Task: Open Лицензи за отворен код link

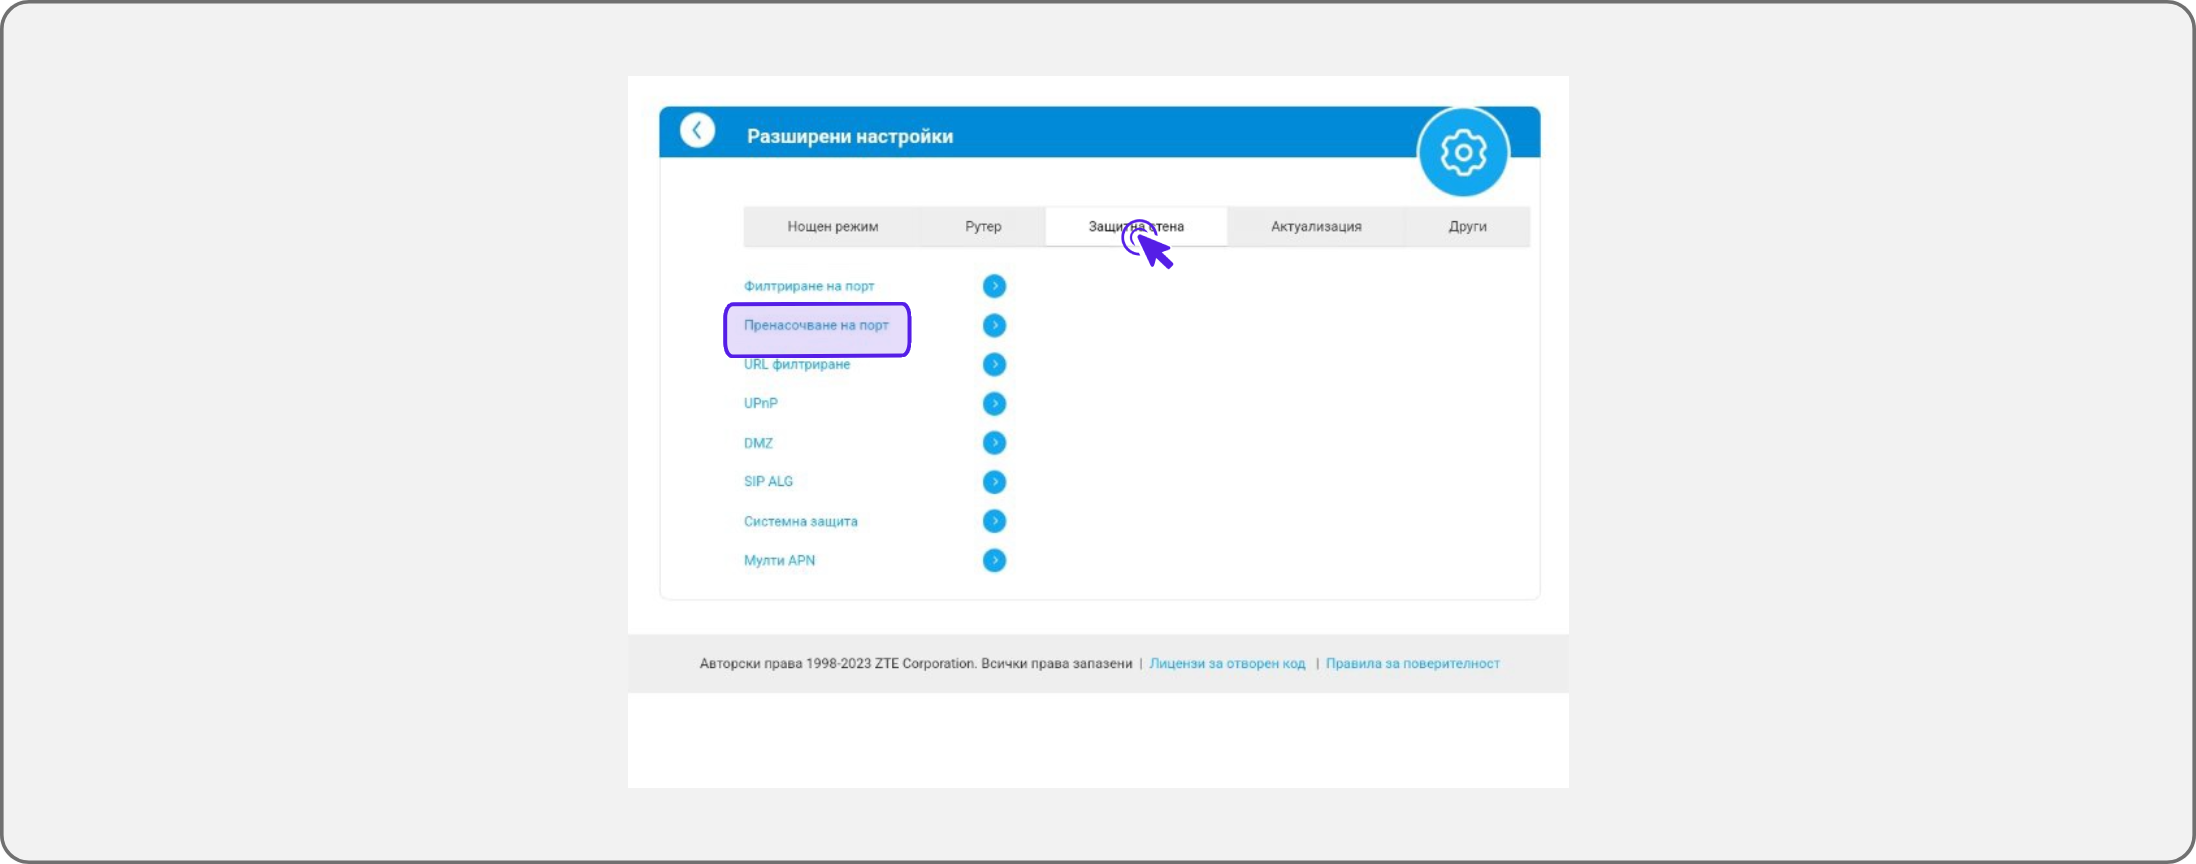Action: [1227, 663]
